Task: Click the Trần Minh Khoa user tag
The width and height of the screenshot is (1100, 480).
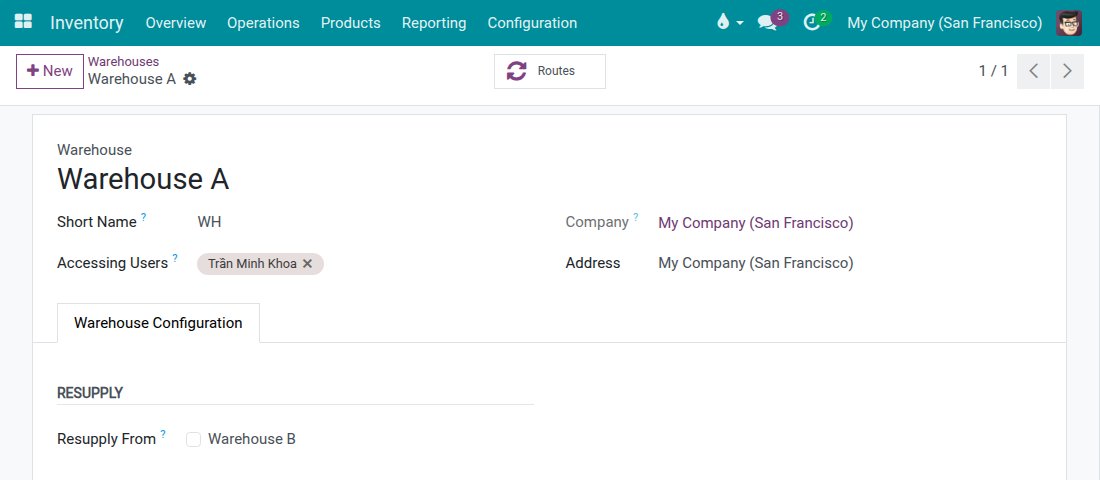Action: pos(252,264)
